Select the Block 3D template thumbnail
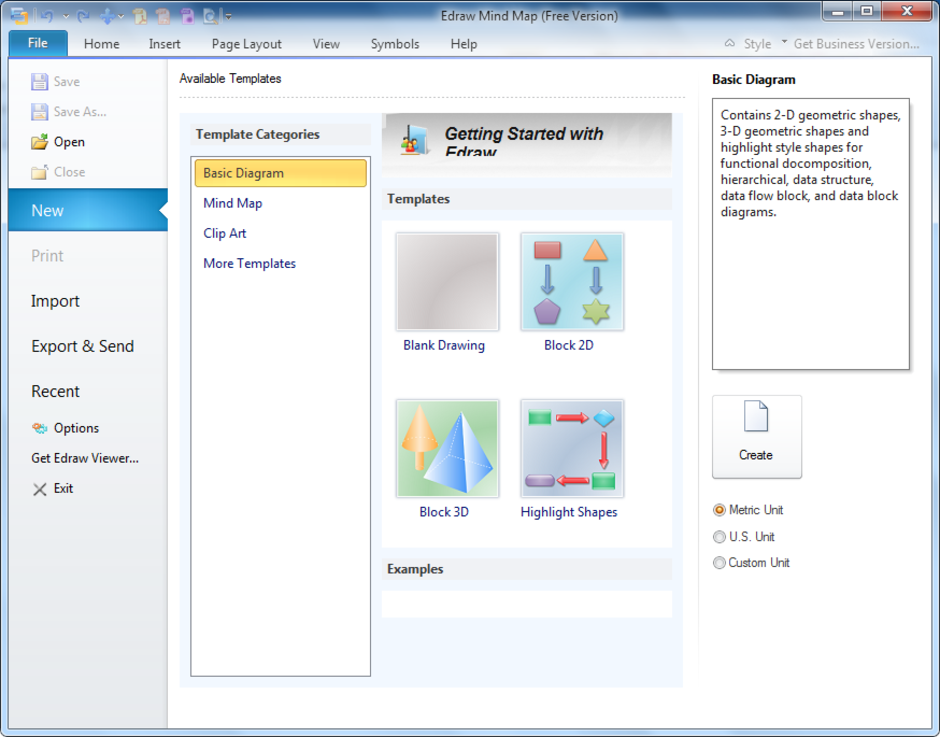 click(447, 449)
